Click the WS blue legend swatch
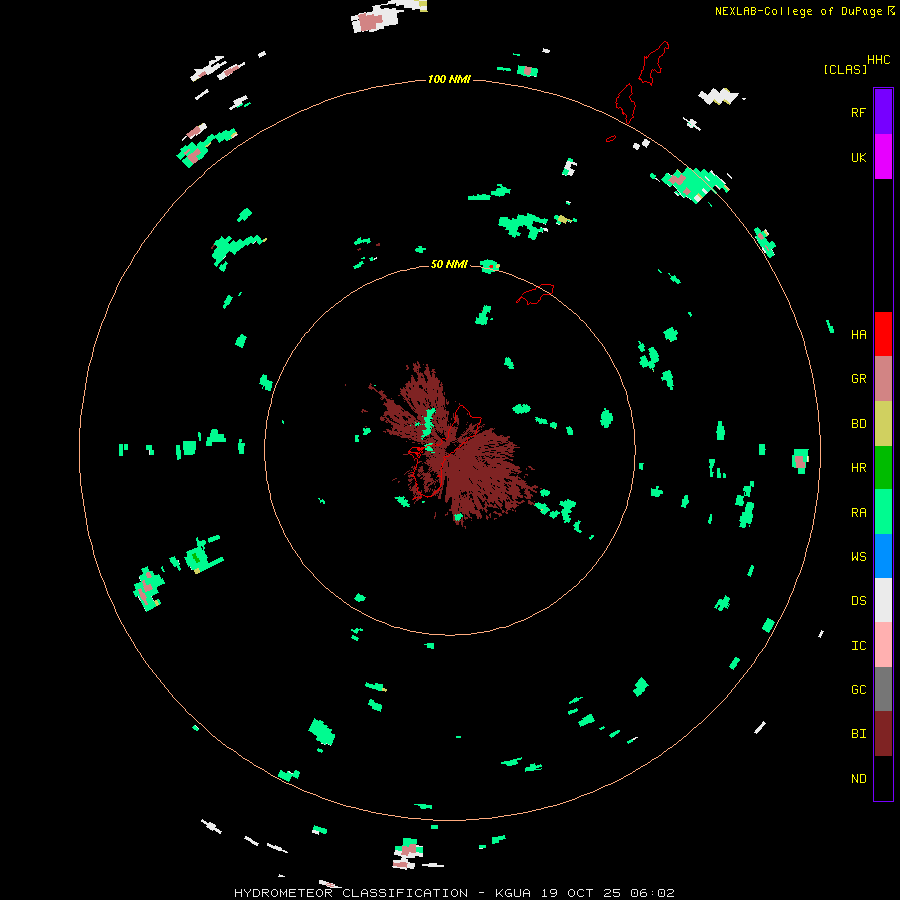 (883, 556)
